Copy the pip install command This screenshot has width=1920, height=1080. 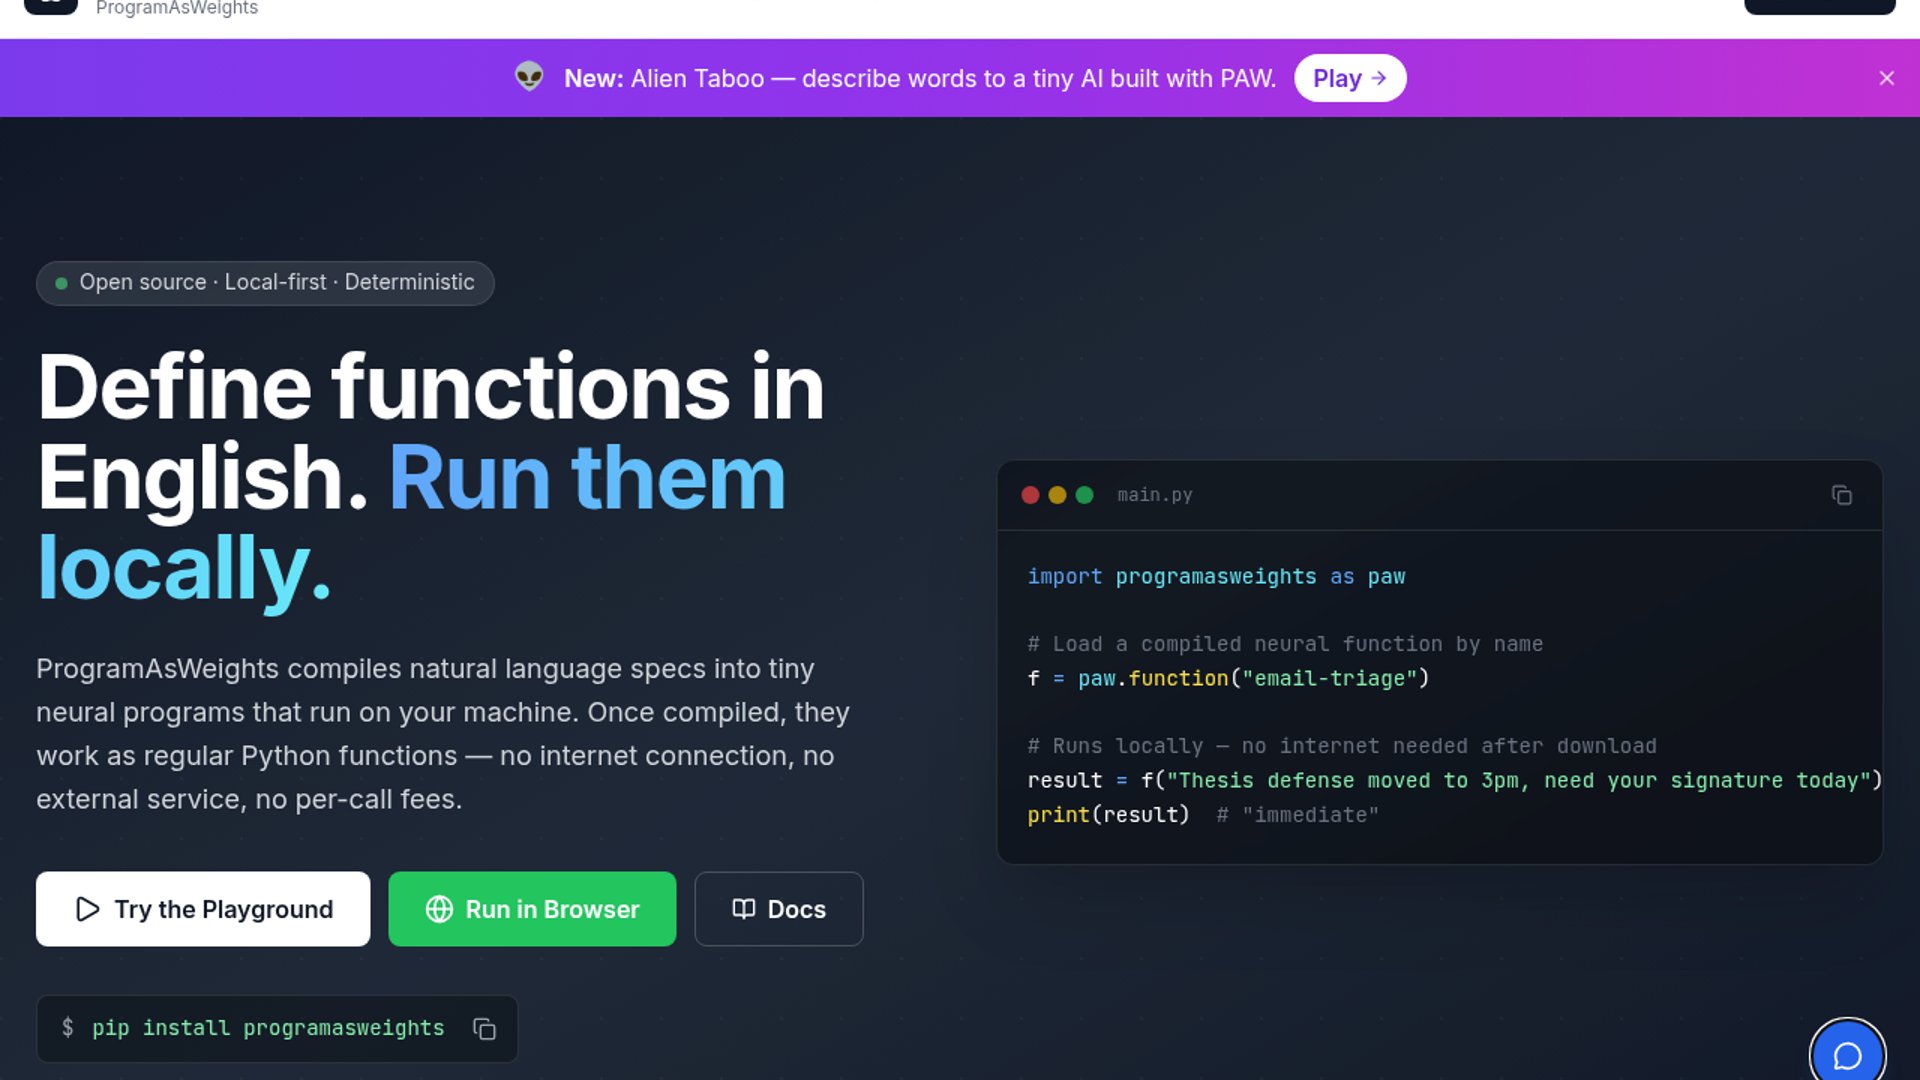[484, 1029]
